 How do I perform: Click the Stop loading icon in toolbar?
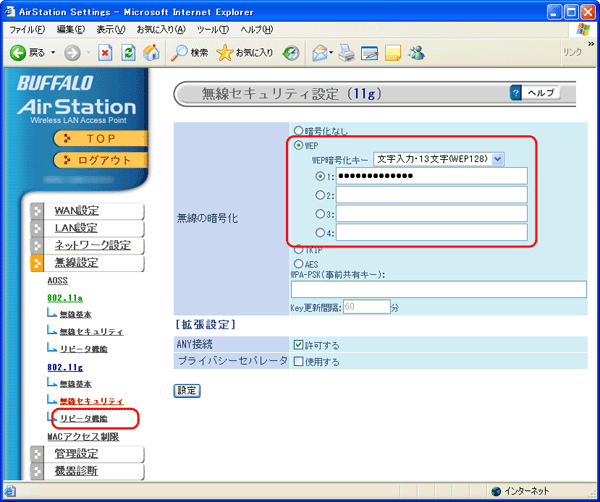(103, 52)
